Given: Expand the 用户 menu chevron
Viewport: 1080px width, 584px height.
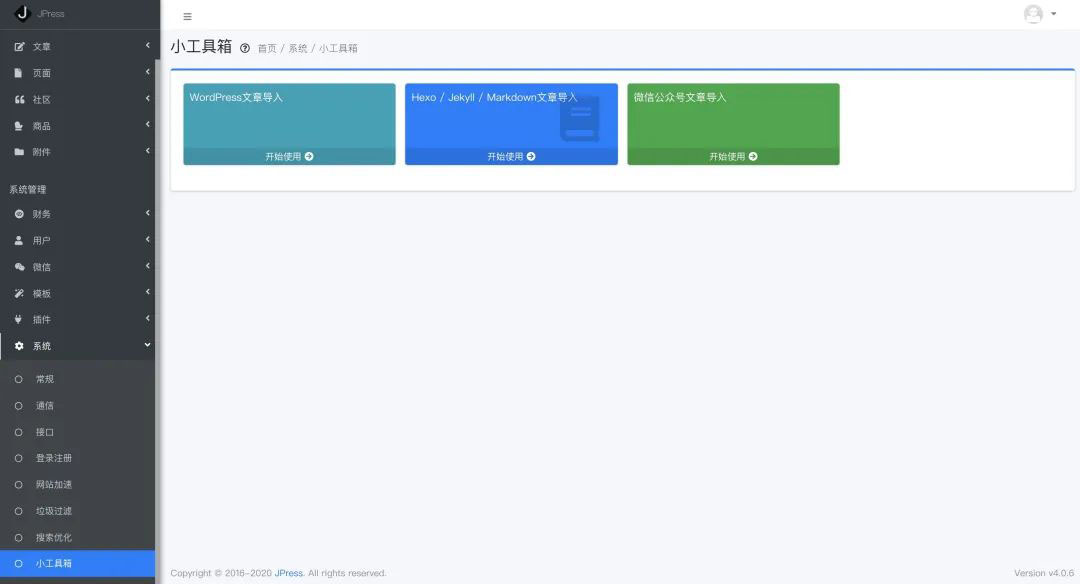Looking at the screenshot, I should point(147,240).
